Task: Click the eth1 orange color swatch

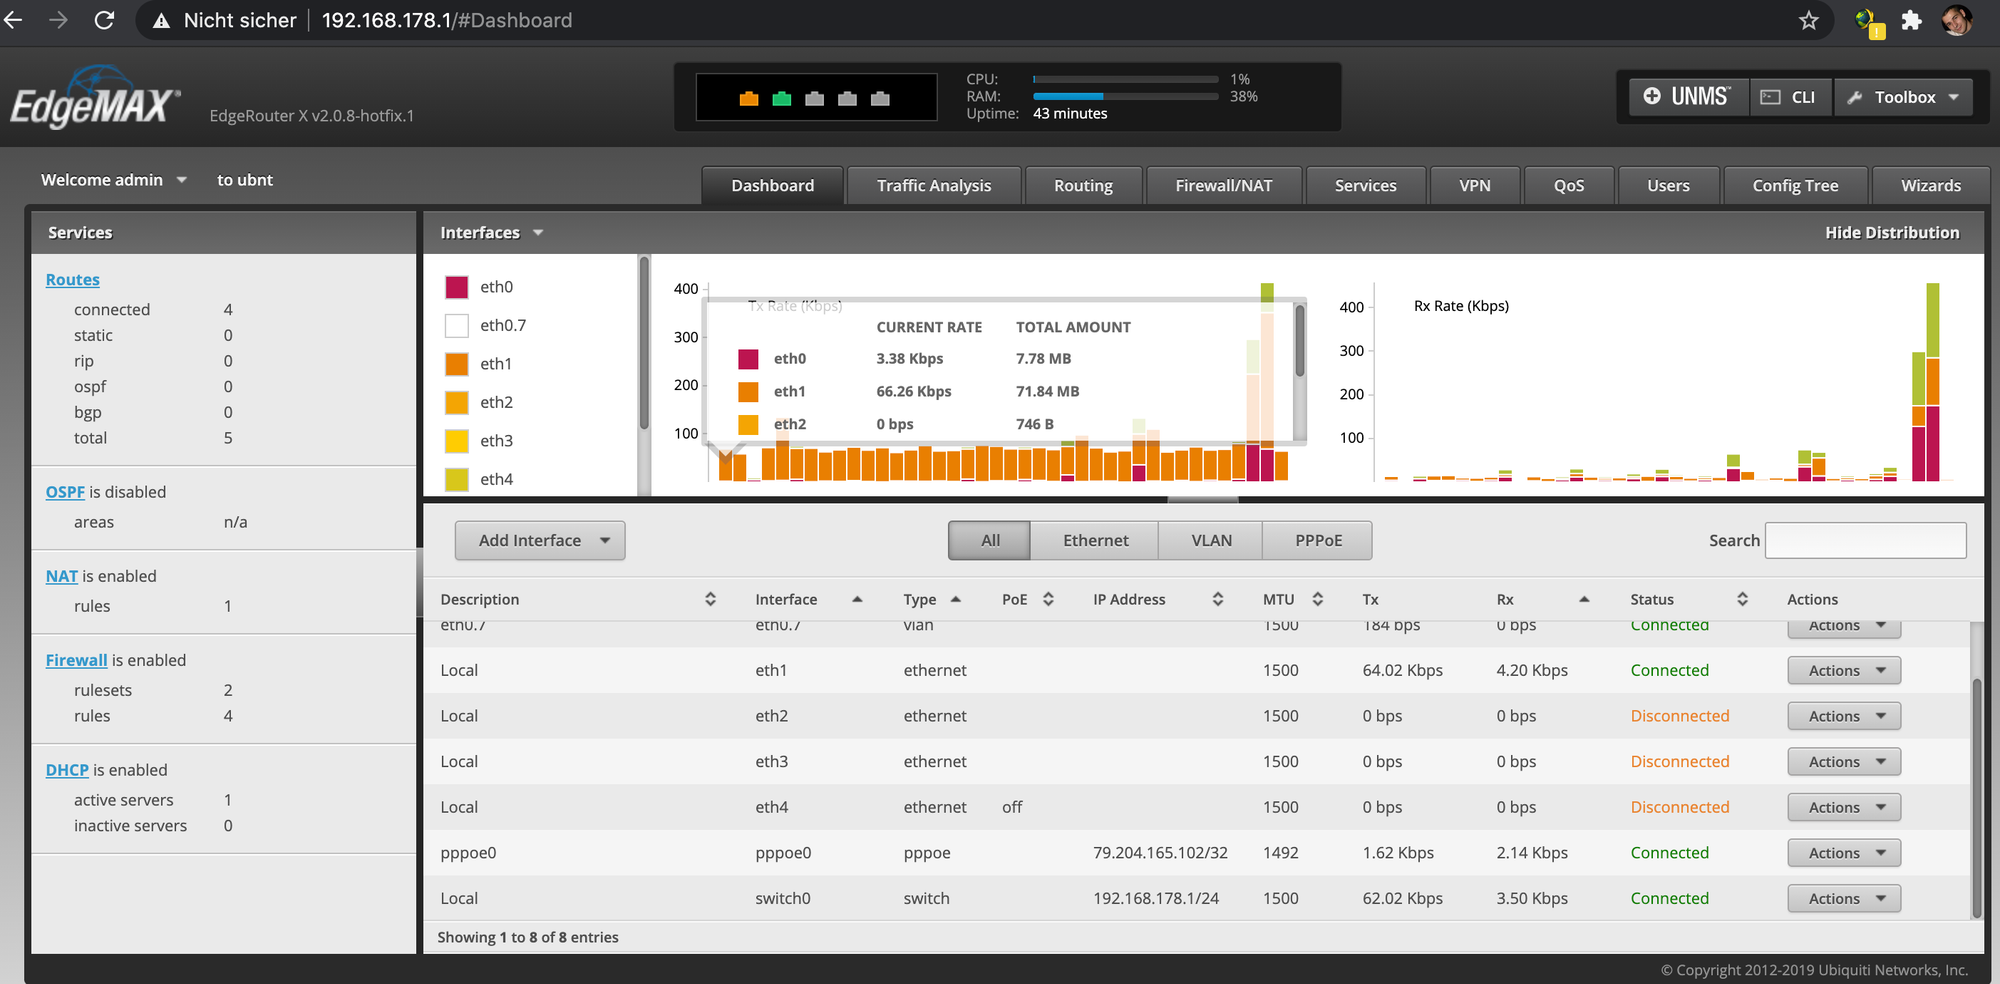Action: click(x=457, y=364)
